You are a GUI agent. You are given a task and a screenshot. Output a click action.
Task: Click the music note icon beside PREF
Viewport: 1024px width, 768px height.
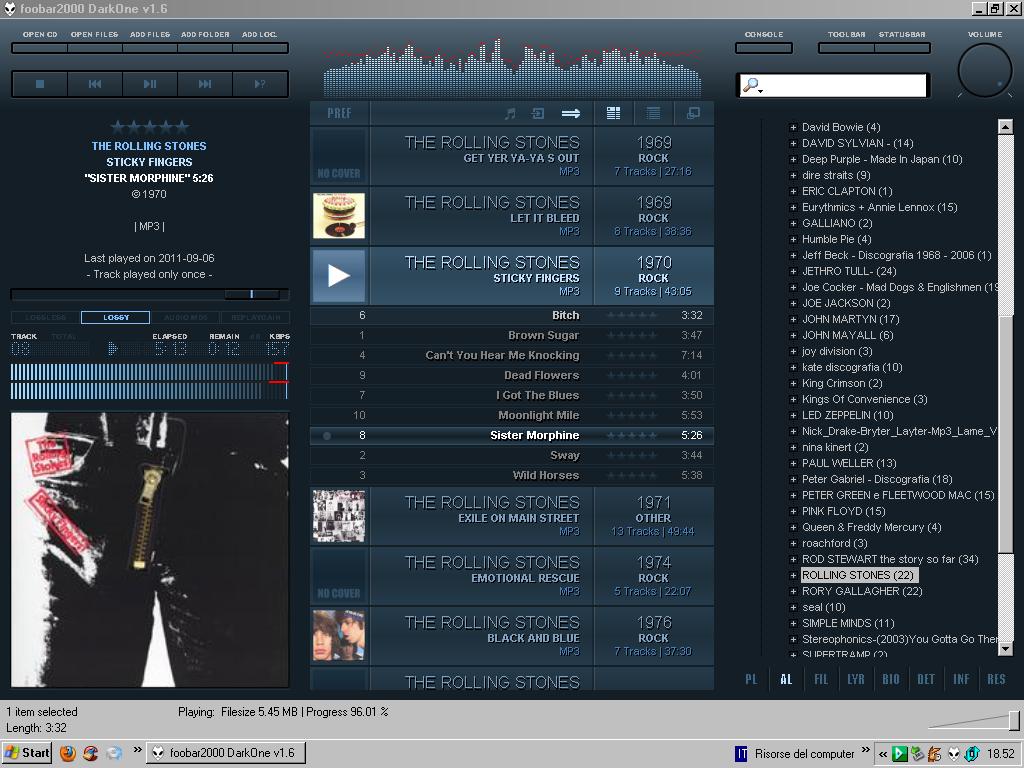[510, 114]
